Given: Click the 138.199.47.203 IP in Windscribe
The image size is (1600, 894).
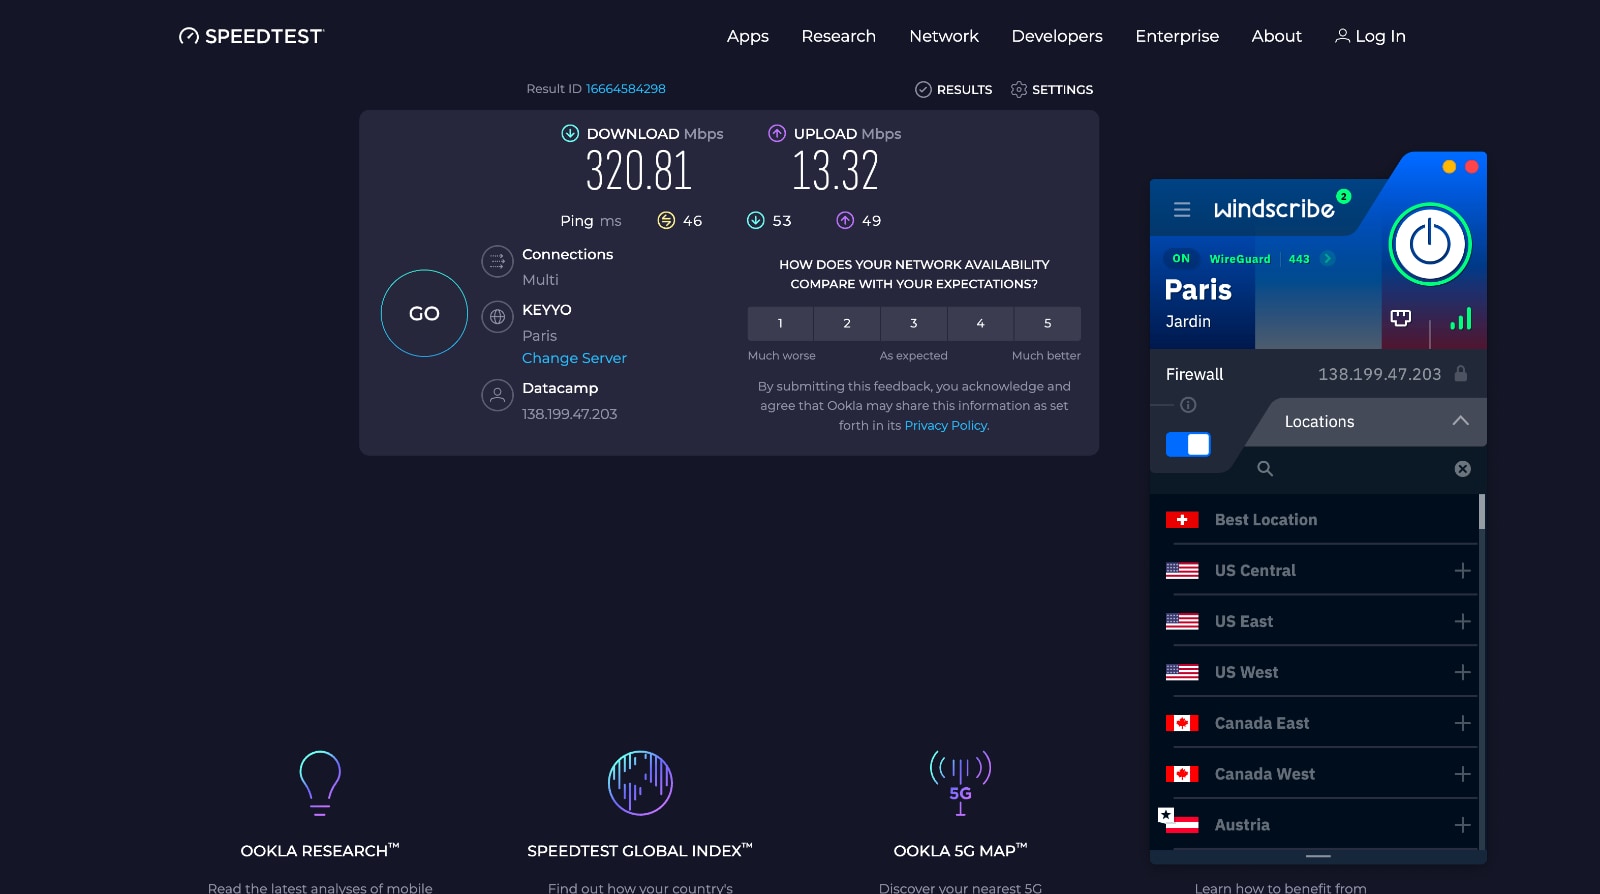Looking at the screenshot, I should [1379, 374].
